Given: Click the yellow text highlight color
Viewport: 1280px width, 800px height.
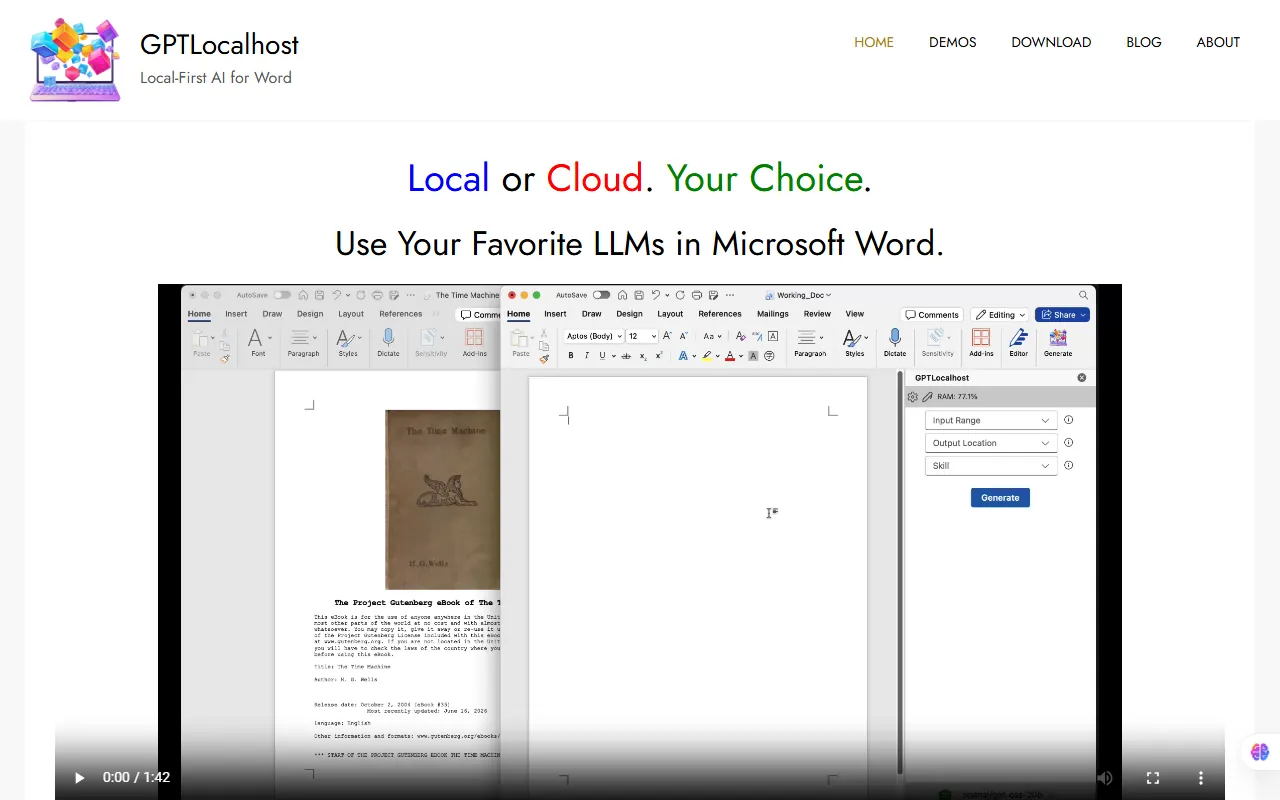Looking at the screenshot, I should coord(707,356).
